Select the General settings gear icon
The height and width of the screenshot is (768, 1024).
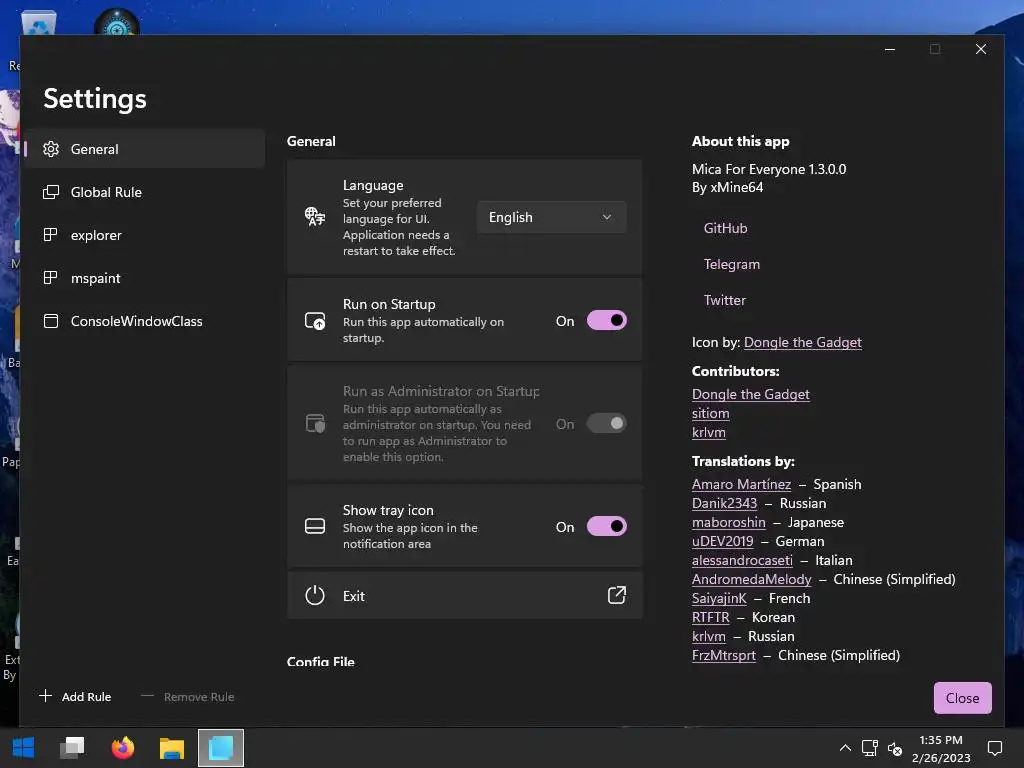(51, 149)
